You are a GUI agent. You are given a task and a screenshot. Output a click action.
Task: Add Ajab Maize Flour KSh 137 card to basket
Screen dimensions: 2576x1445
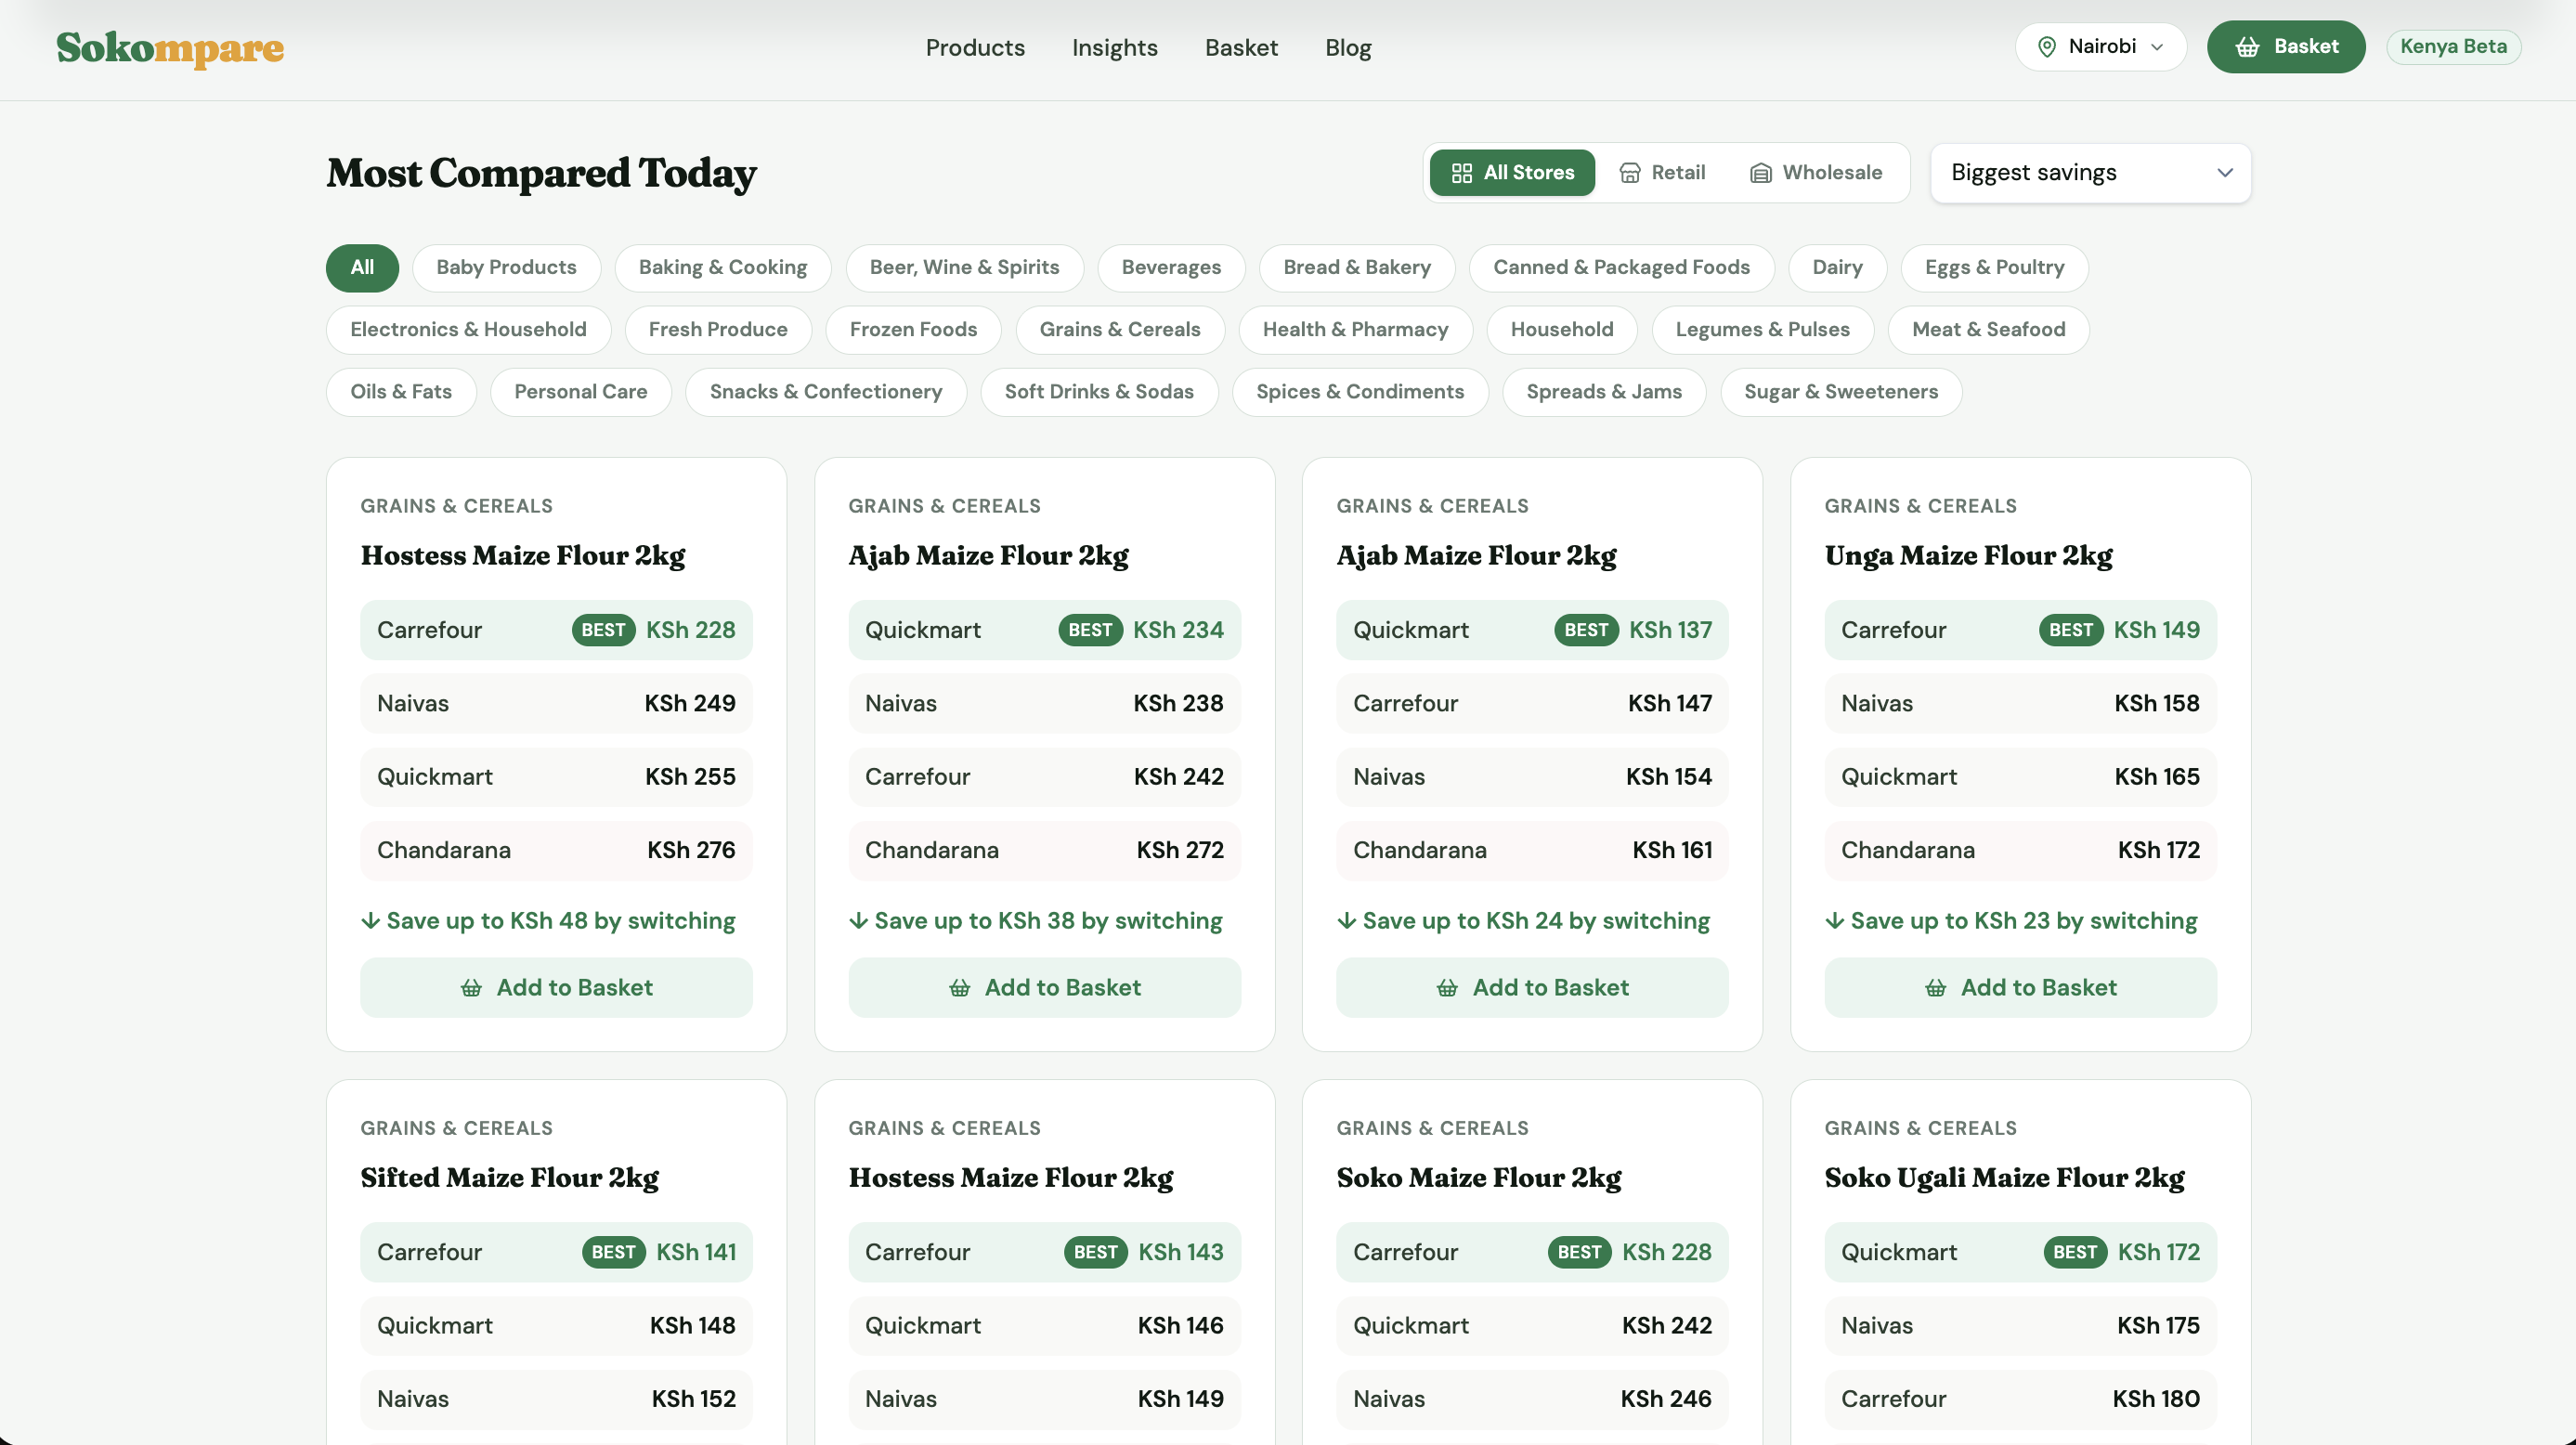1532,988
